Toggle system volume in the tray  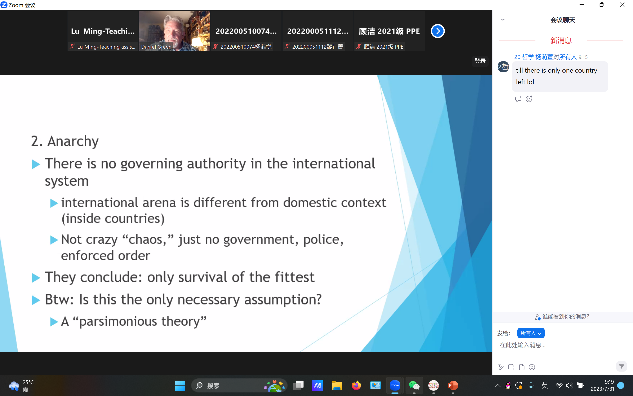coord(569,386)
